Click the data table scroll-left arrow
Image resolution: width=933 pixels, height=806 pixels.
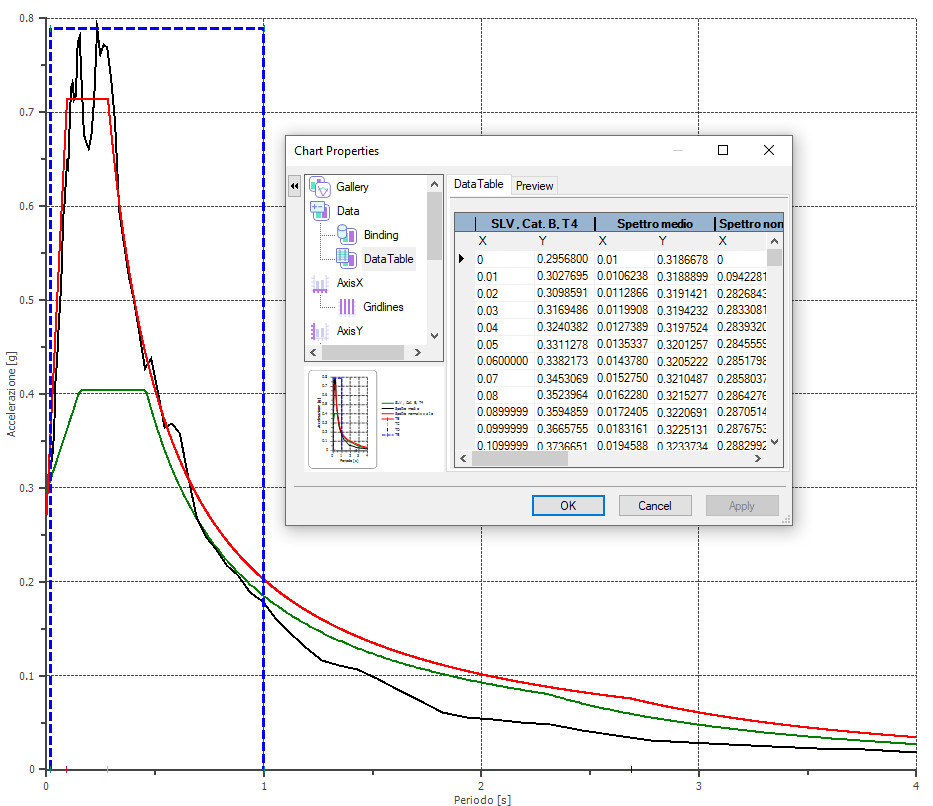[464, 459]
